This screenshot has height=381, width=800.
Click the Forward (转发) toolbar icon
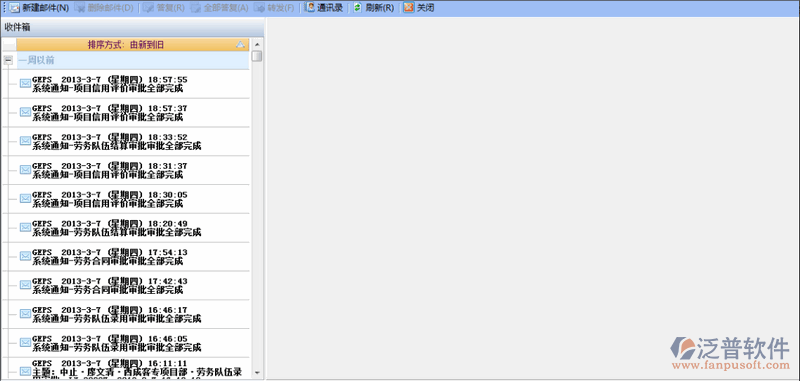coord(260,8)
